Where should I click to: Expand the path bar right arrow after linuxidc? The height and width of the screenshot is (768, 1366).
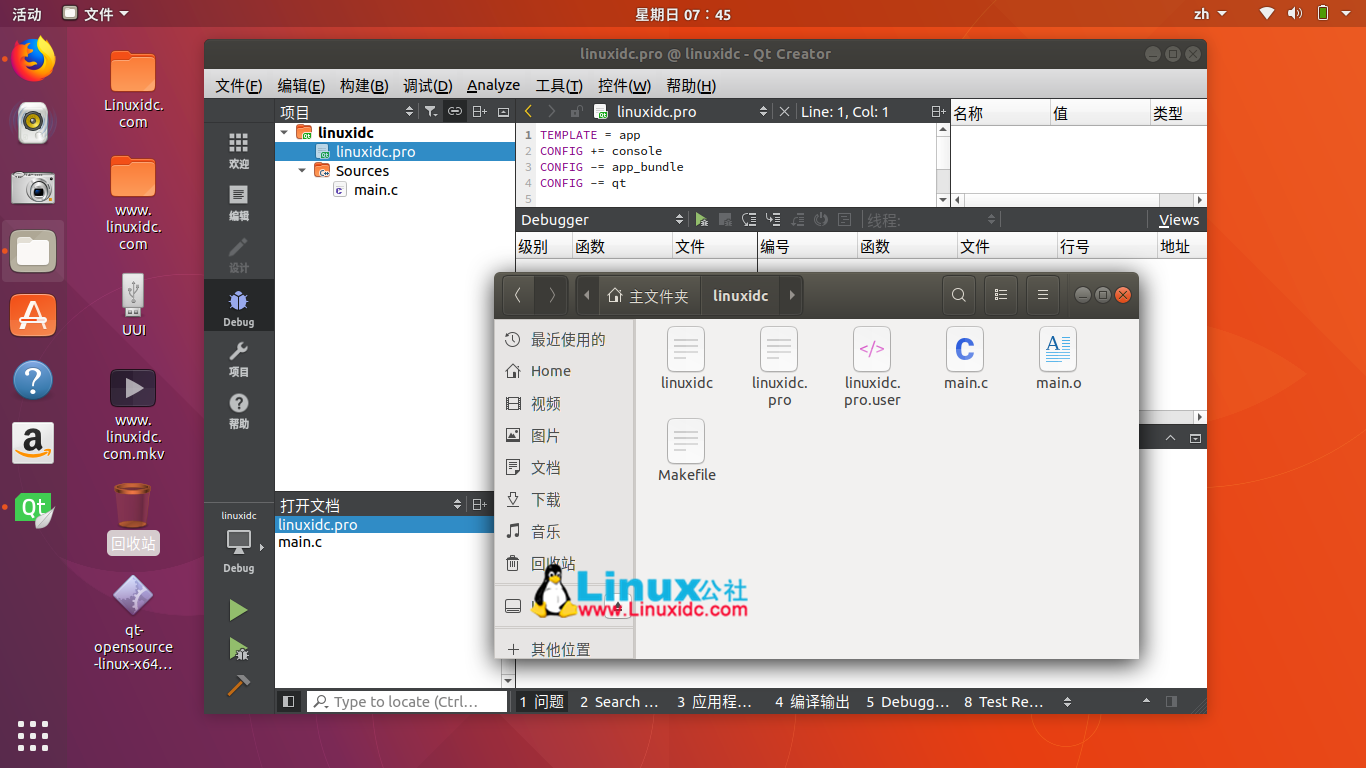[x=791, y=295]
